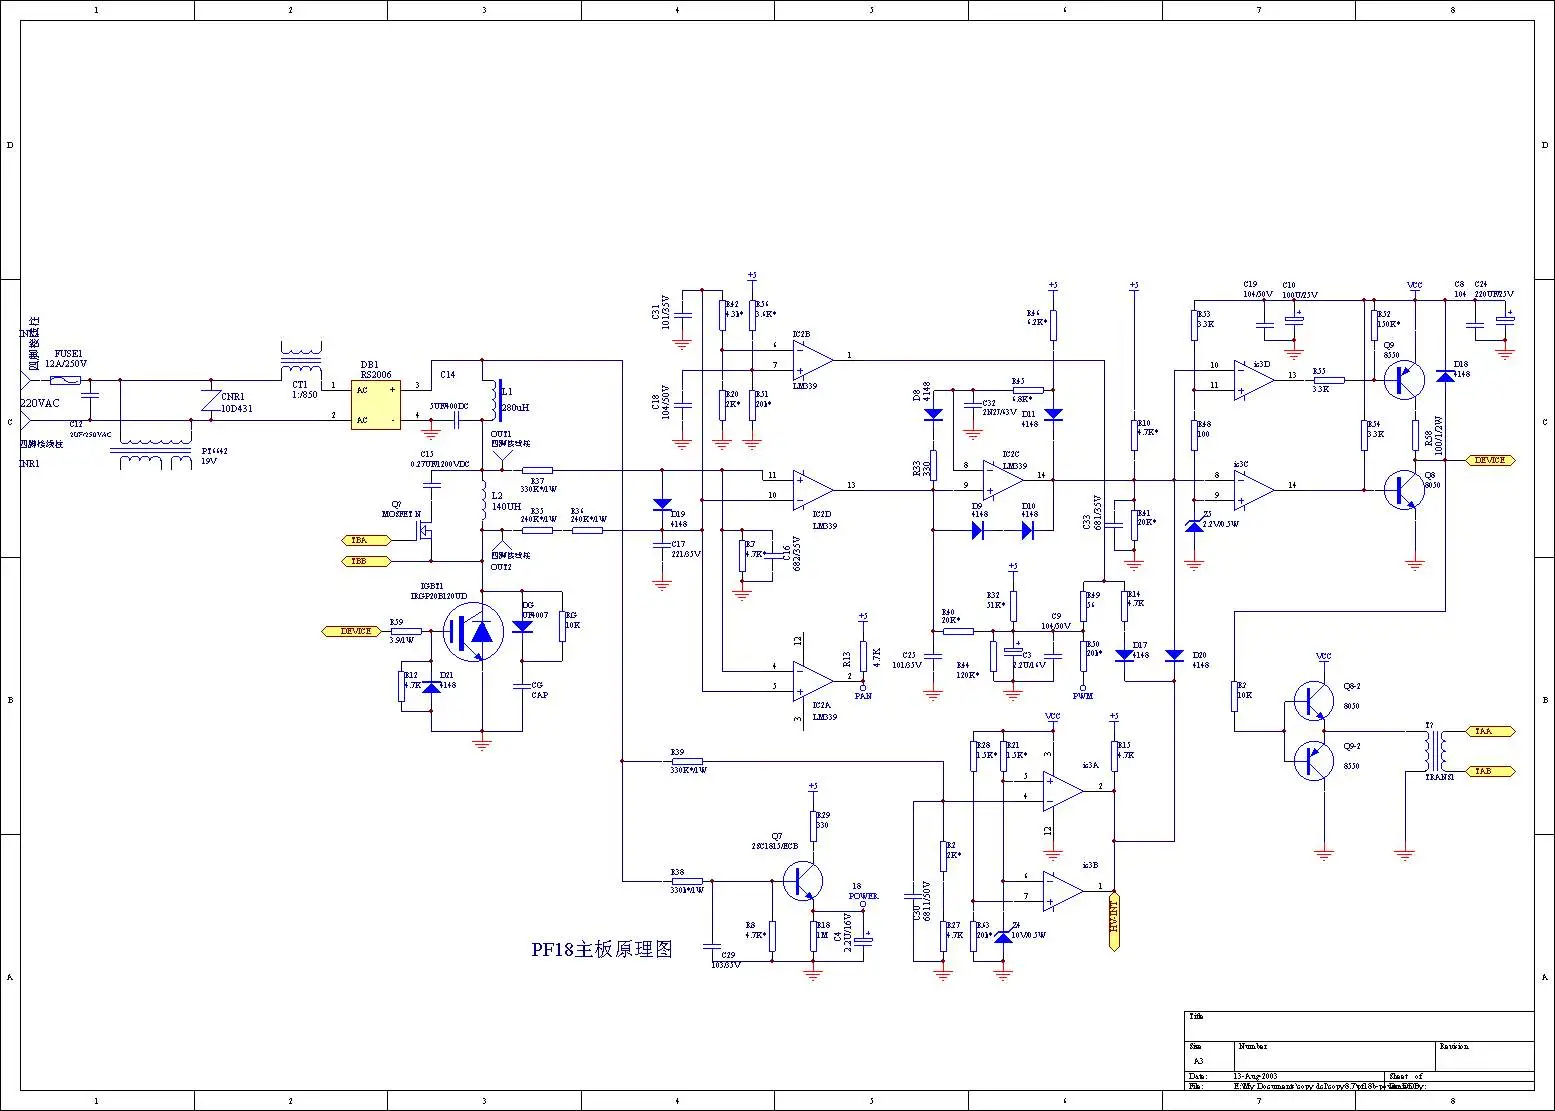Click the D8 4148 diode symbol

pyautogui.click(x=933, y=413)
